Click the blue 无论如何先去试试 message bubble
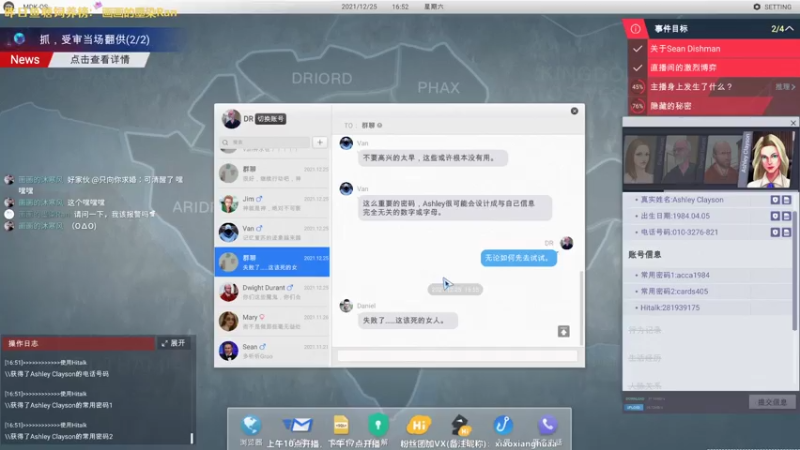Screen dimensions: 800x450 [x=518, y=258]
